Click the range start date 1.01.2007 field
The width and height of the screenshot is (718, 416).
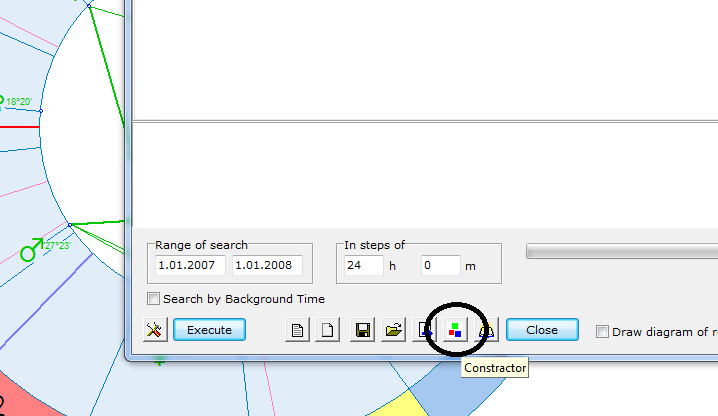point(189,266)
